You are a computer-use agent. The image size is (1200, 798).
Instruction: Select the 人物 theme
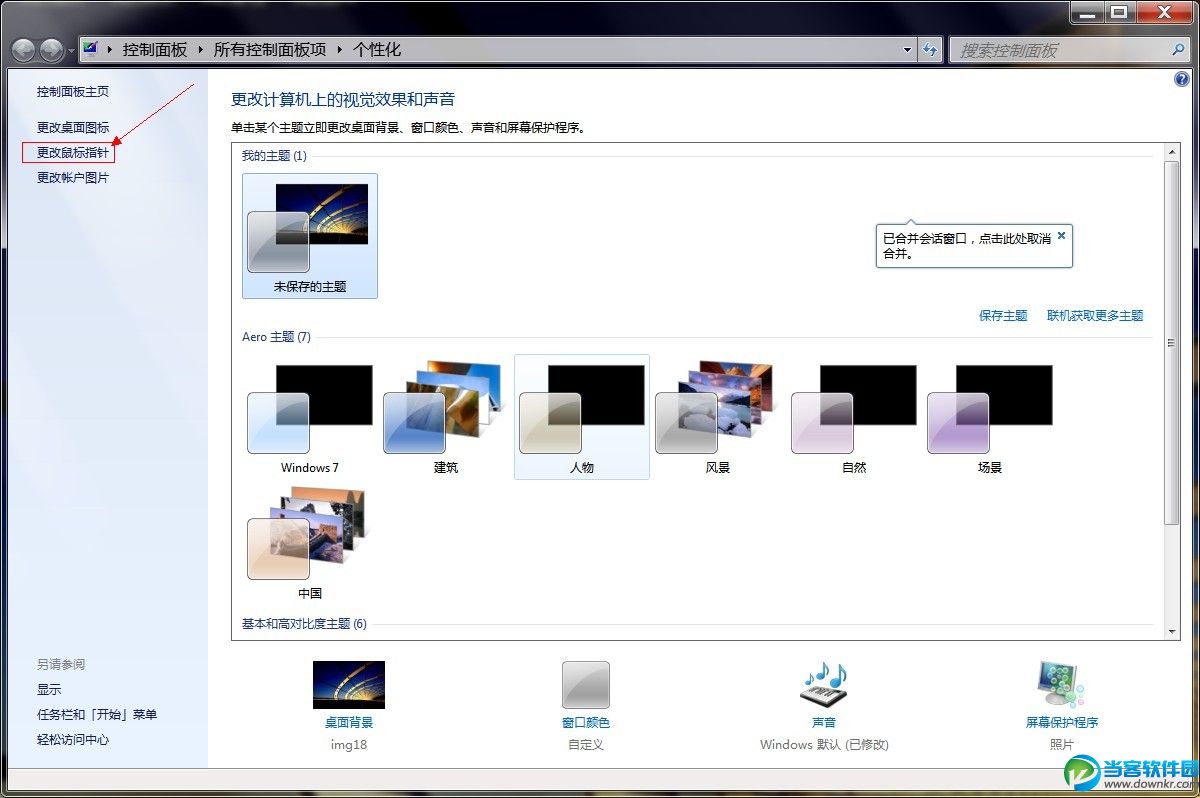582,417
